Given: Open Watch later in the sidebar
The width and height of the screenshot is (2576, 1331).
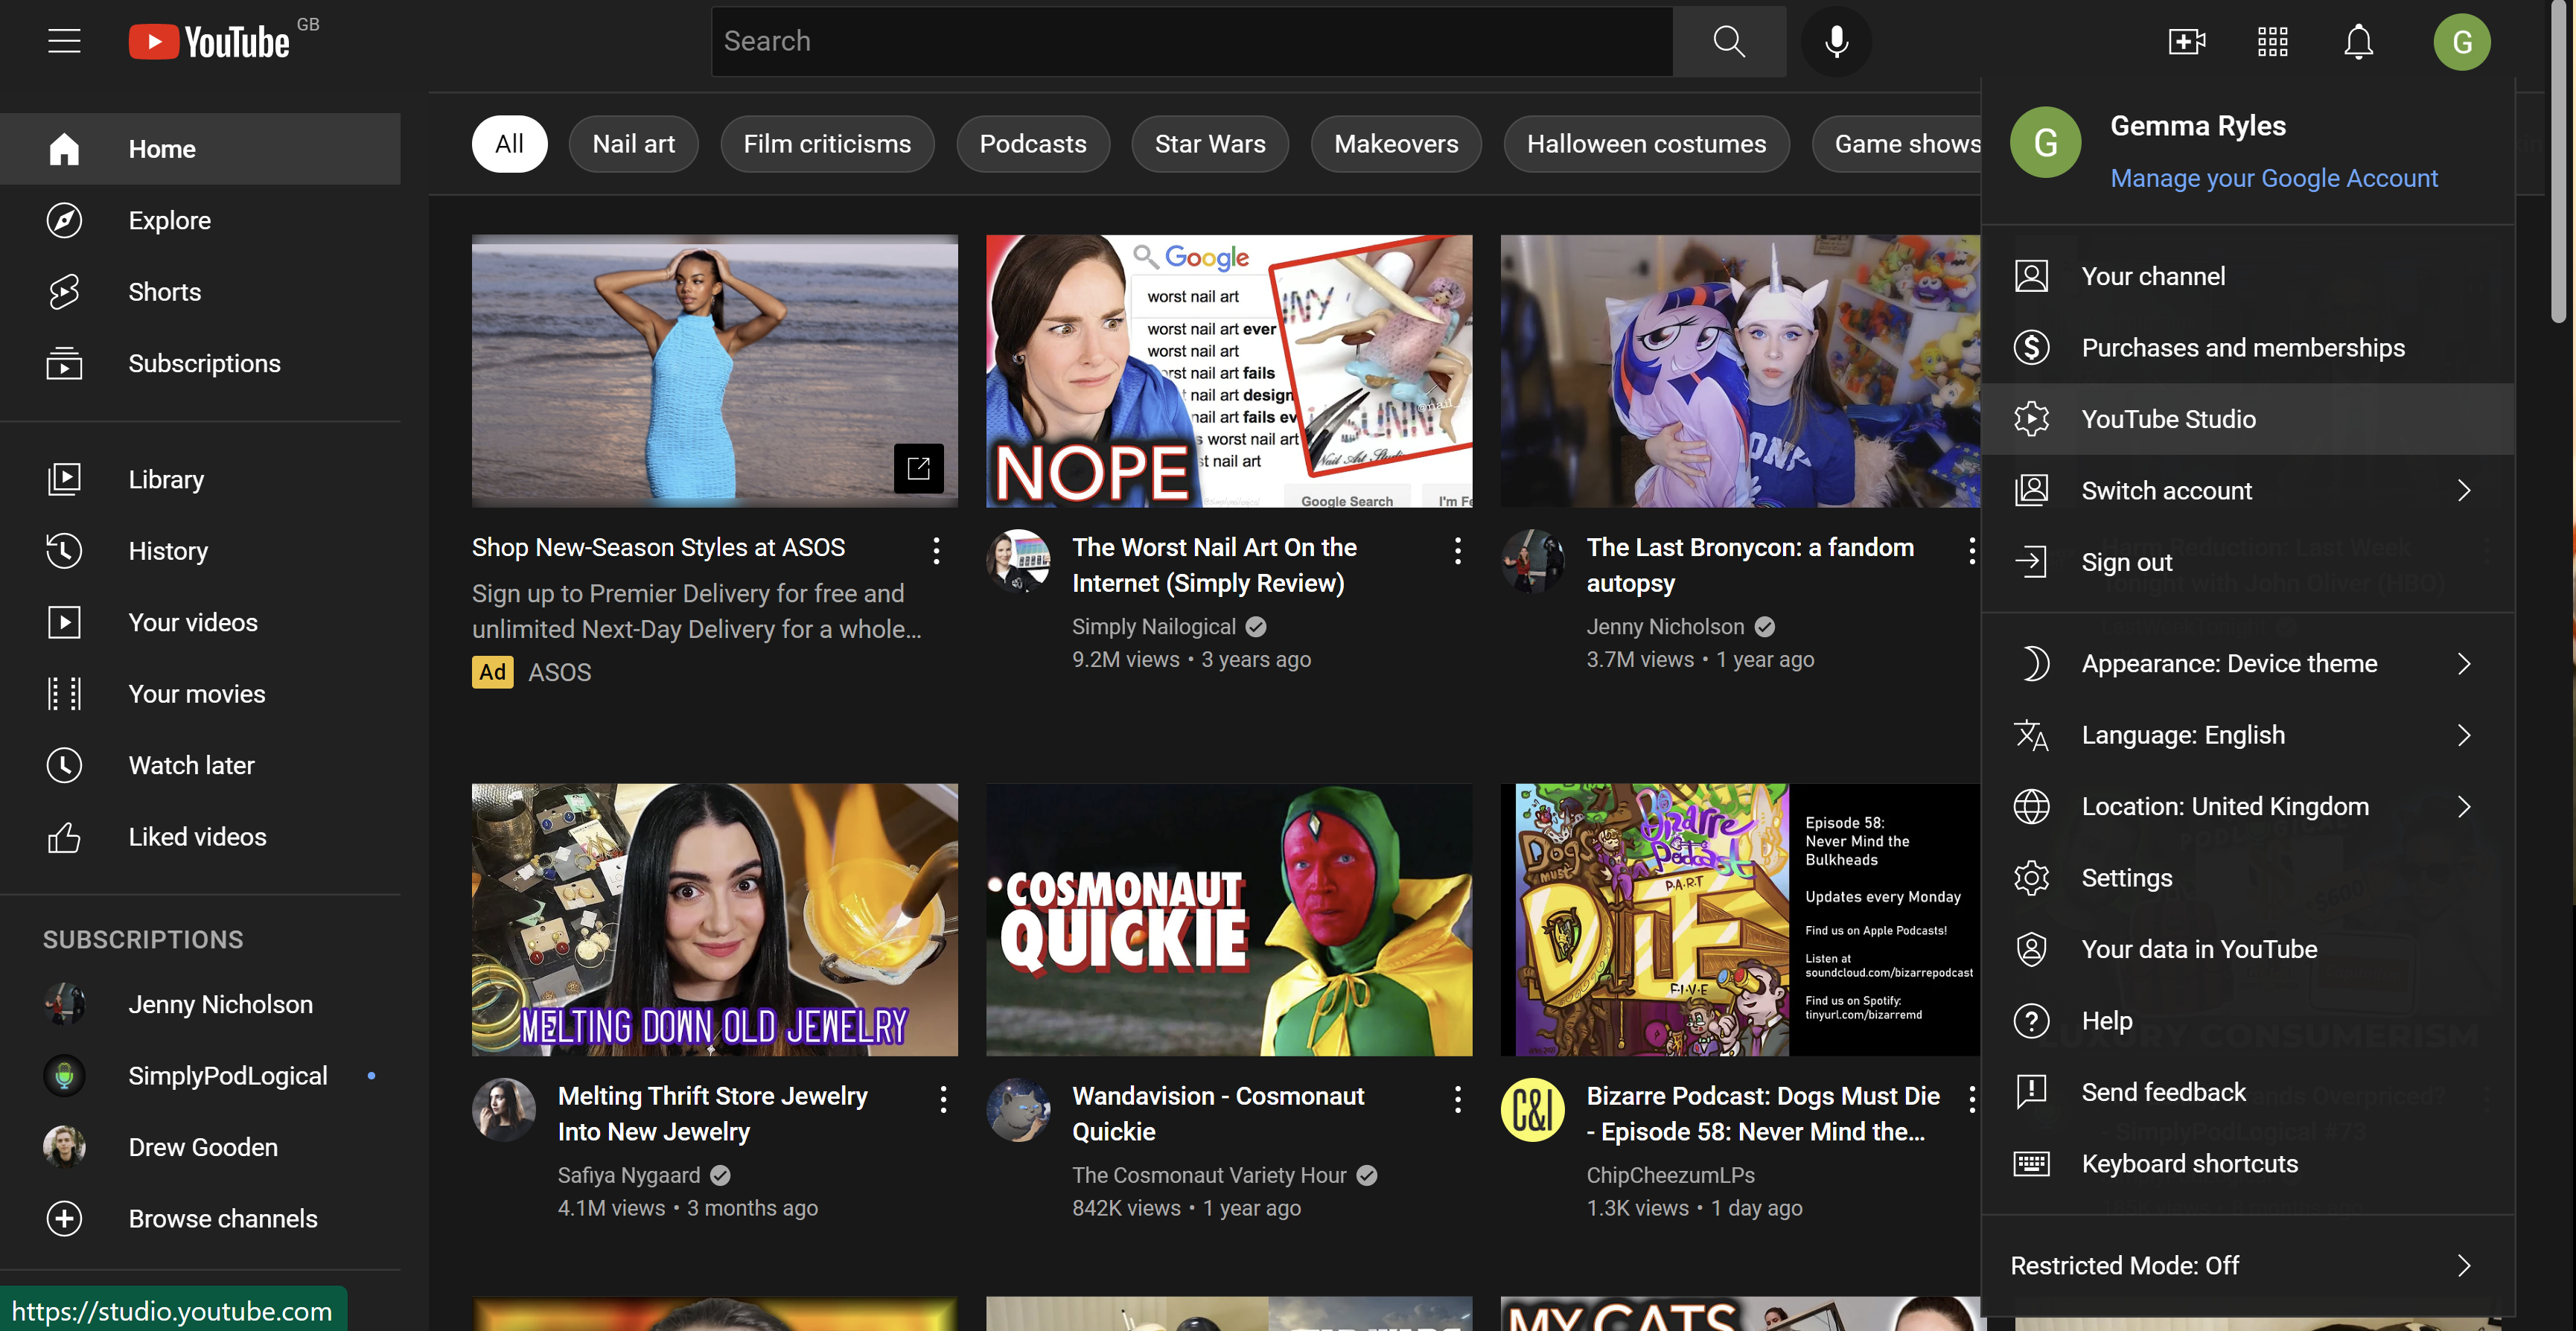Looking at the screenshot, I should [x=200, y=765].
